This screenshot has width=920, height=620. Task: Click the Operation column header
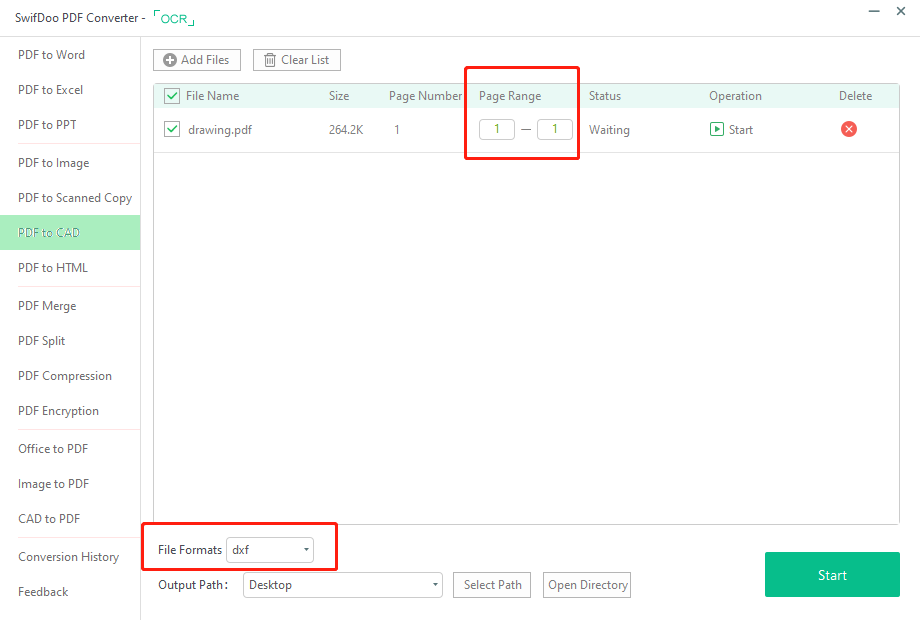(x=736, y=96)
